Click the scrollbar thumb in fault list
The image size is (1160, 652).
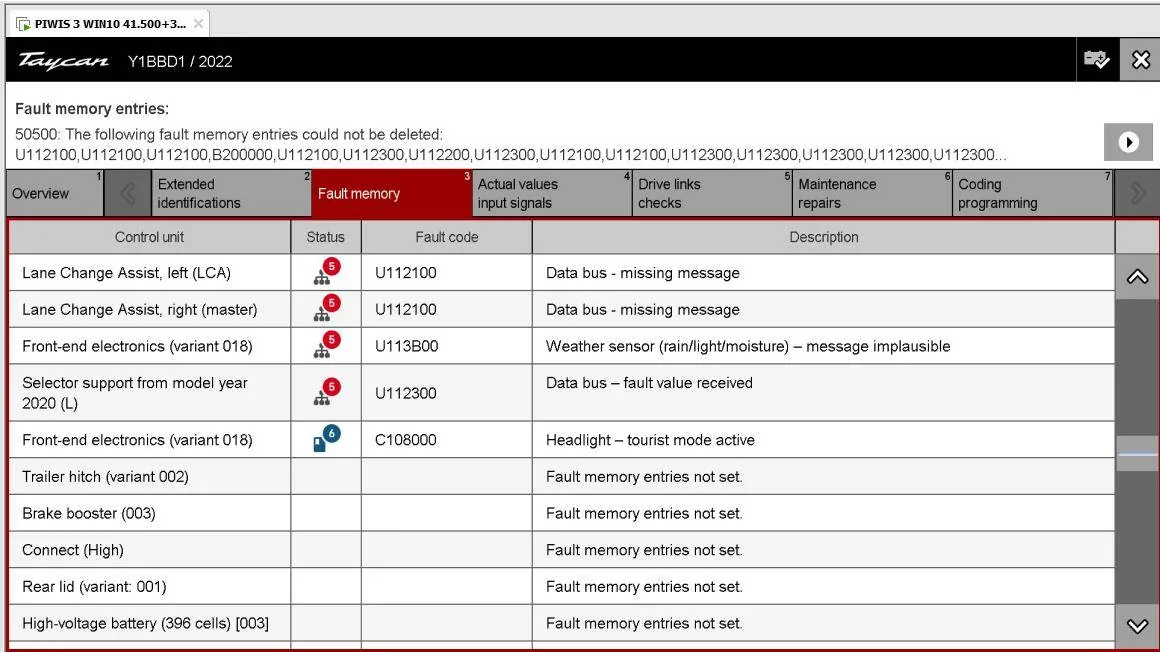pos(1137,454)
